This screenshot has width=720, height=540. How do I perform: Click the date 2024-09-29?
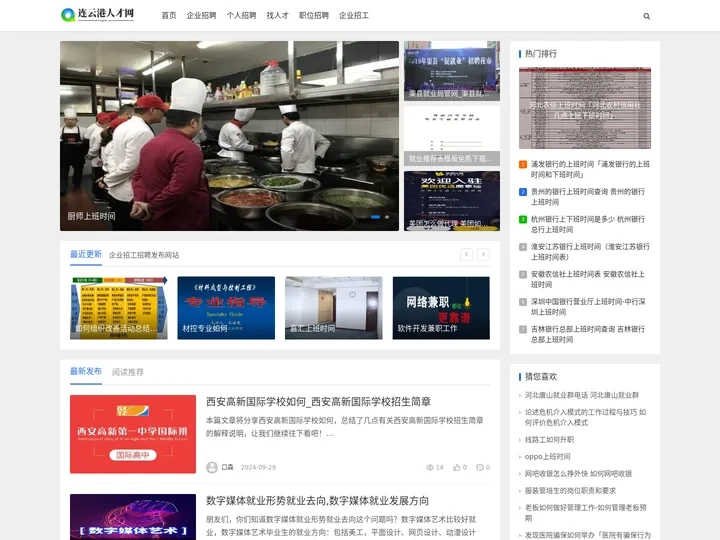[258, 467]
